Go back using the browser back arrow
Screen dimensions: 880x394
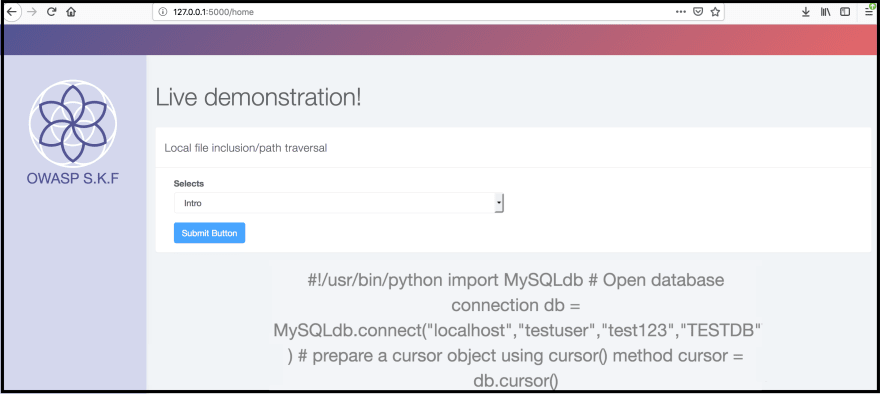pos(11,11)
